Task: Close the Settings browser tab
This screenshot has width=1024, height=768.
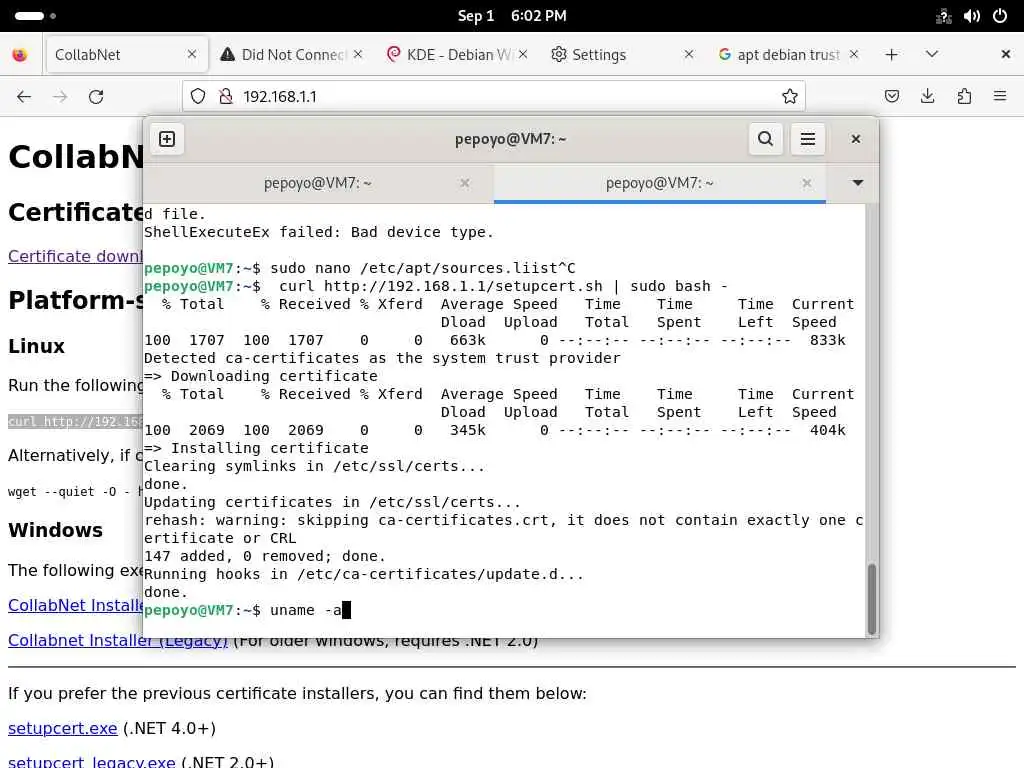Action: click(x=689, y=54)
